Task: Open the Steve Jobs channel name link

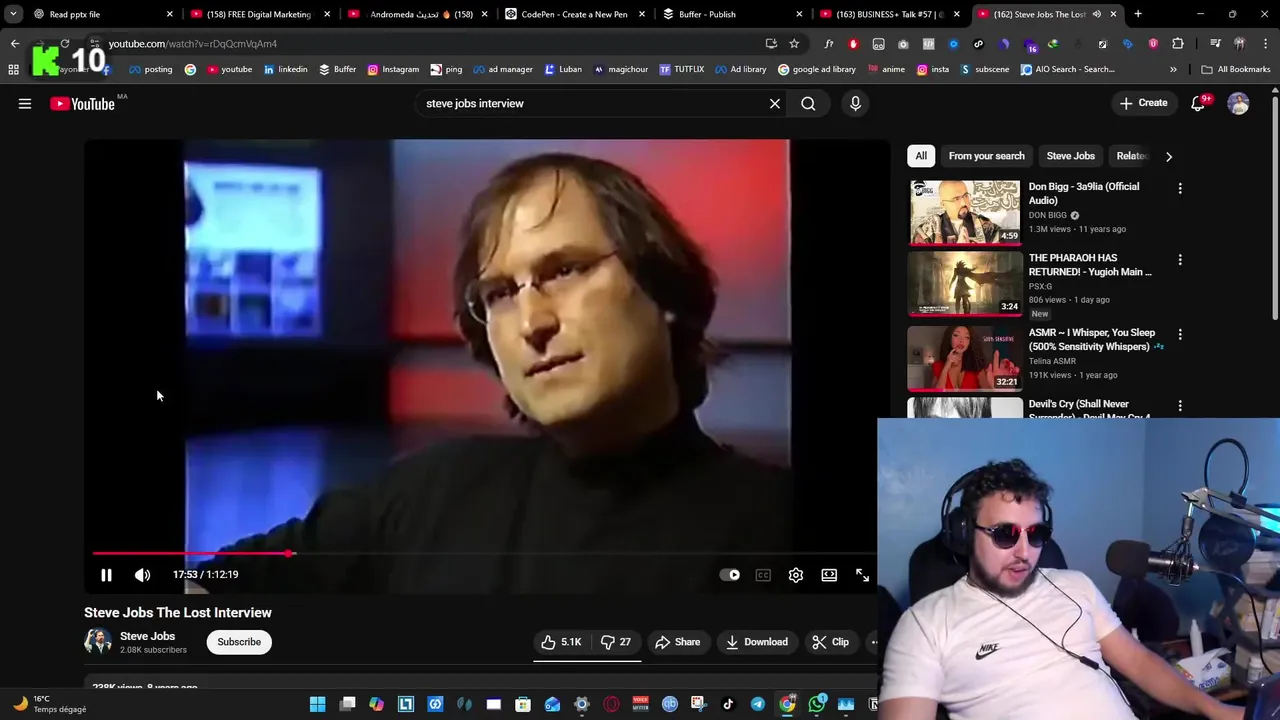Action: pos(147,636)
